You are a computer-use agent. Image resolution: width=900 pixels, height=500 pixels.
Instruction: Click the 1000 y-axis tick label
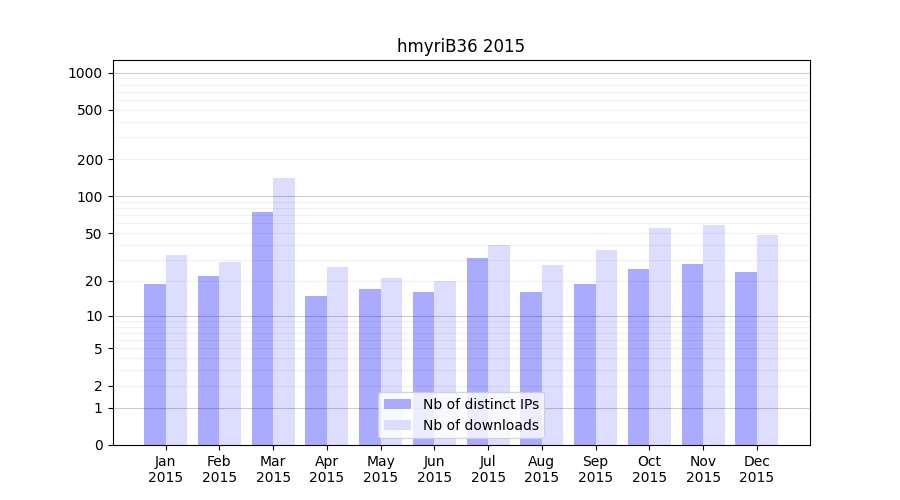click(x=85, y=73)
